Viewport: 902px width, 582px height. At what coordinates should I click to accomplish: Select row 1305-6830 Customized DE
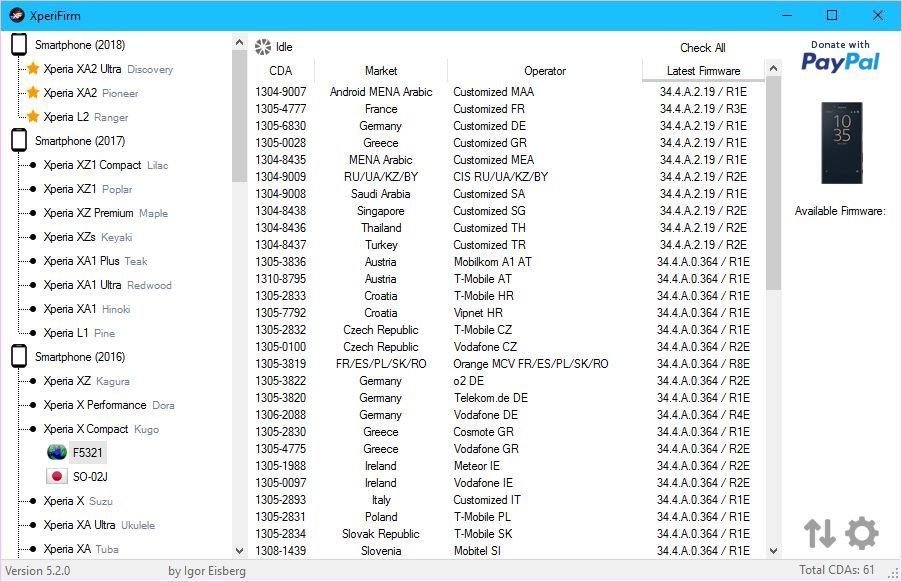[x=507, y=125]
